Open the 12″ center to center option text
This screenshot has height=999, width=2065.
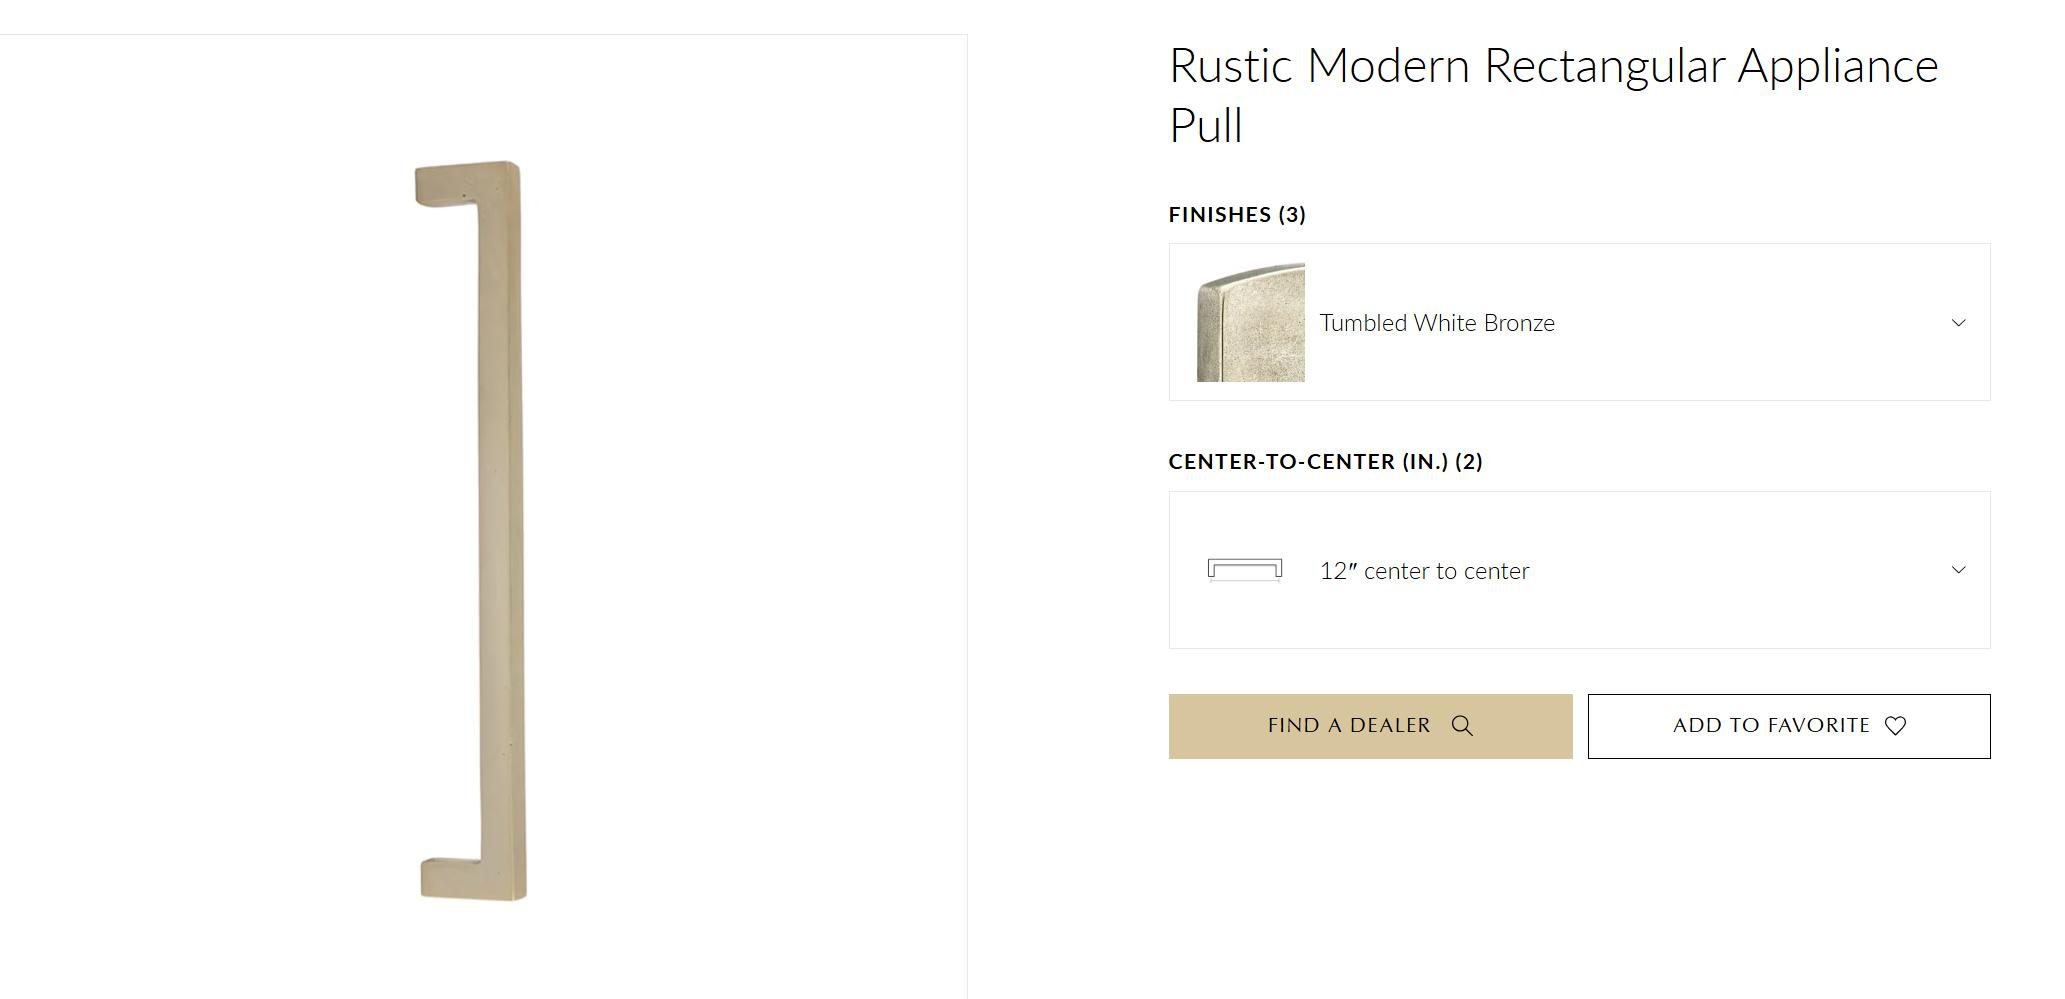click(x=1424, y=571)
